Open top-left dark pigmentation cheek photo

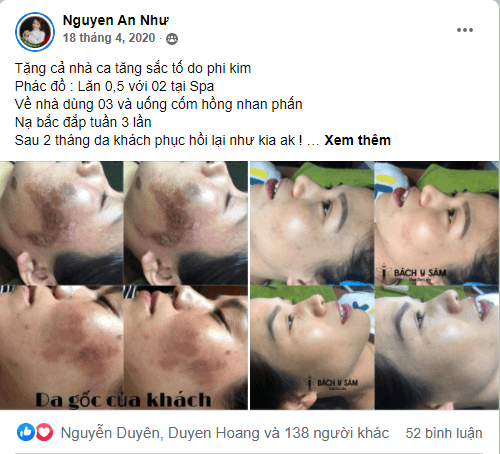click(62, 223)
